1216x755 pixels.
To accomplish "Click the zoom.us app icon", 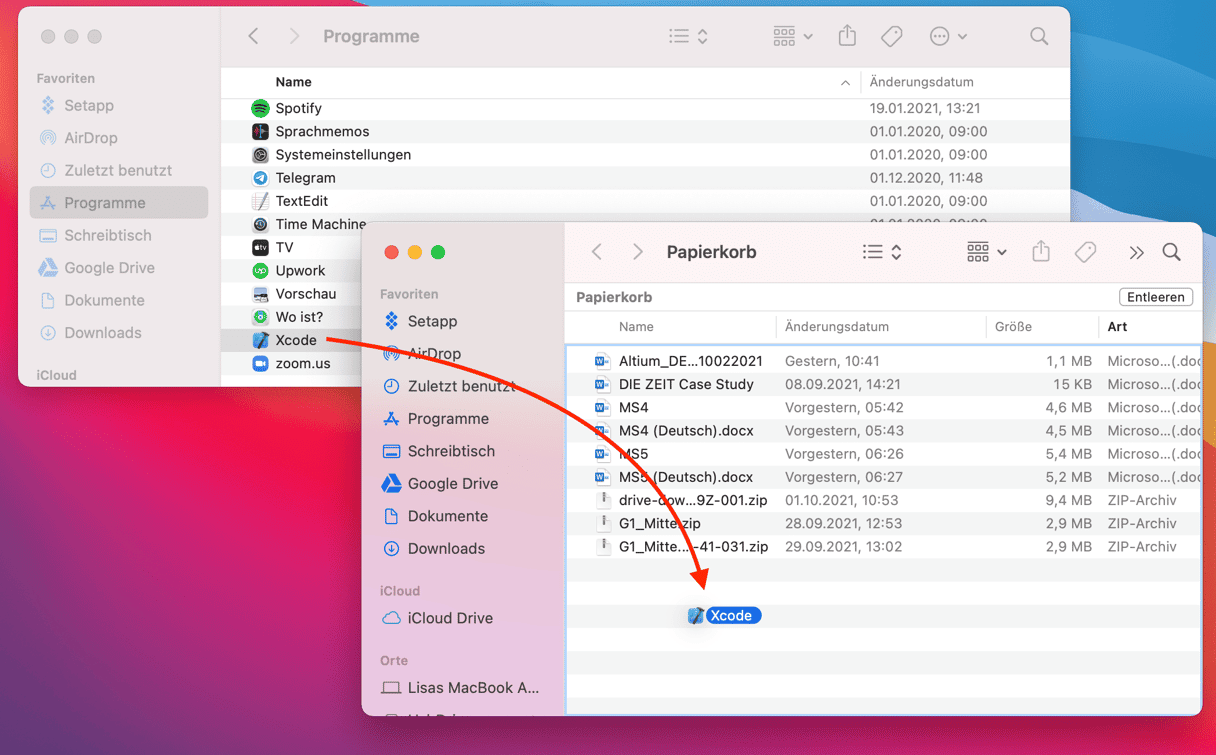I will point(260,363).
